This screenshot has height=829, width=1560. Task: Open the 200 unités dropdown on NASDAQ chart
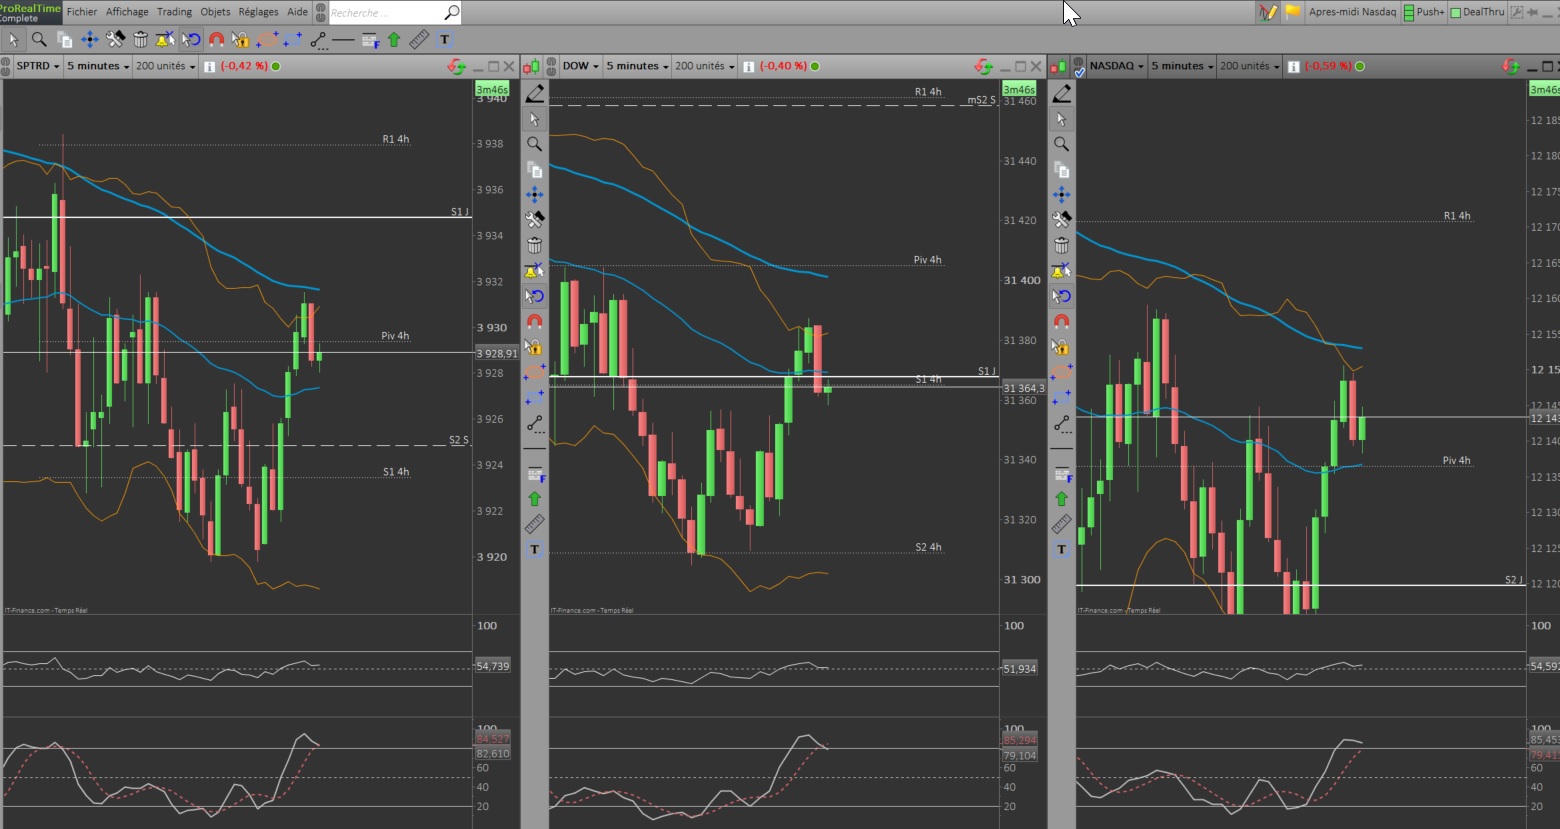pyautogui.click(x=1250, y=66)
